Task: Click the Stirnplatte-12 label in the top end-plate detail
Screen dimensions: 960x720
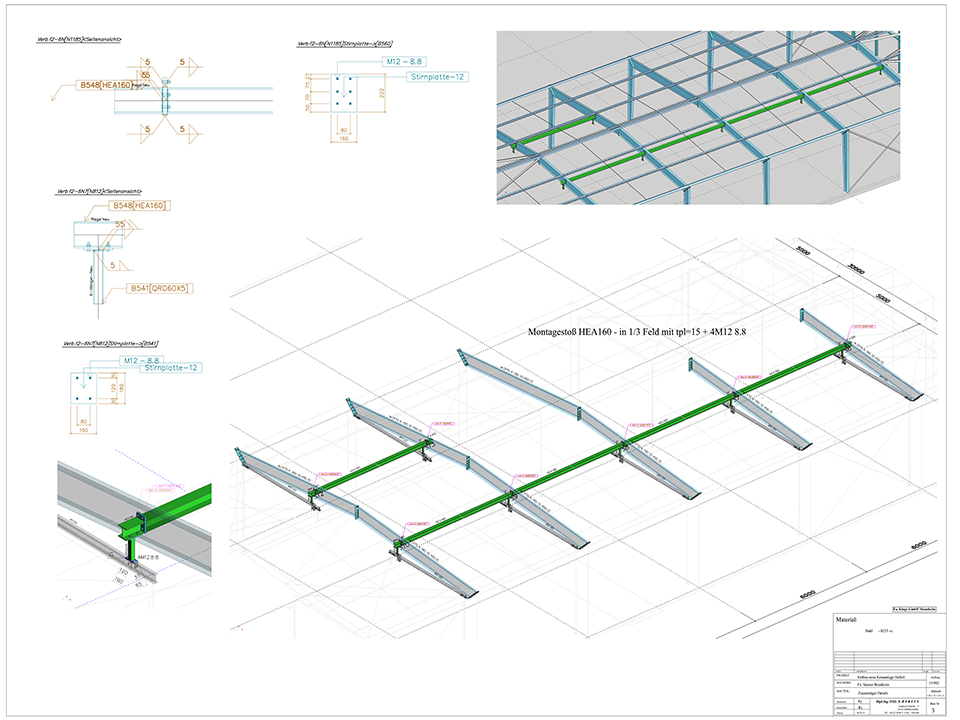Action: [436, 76]
